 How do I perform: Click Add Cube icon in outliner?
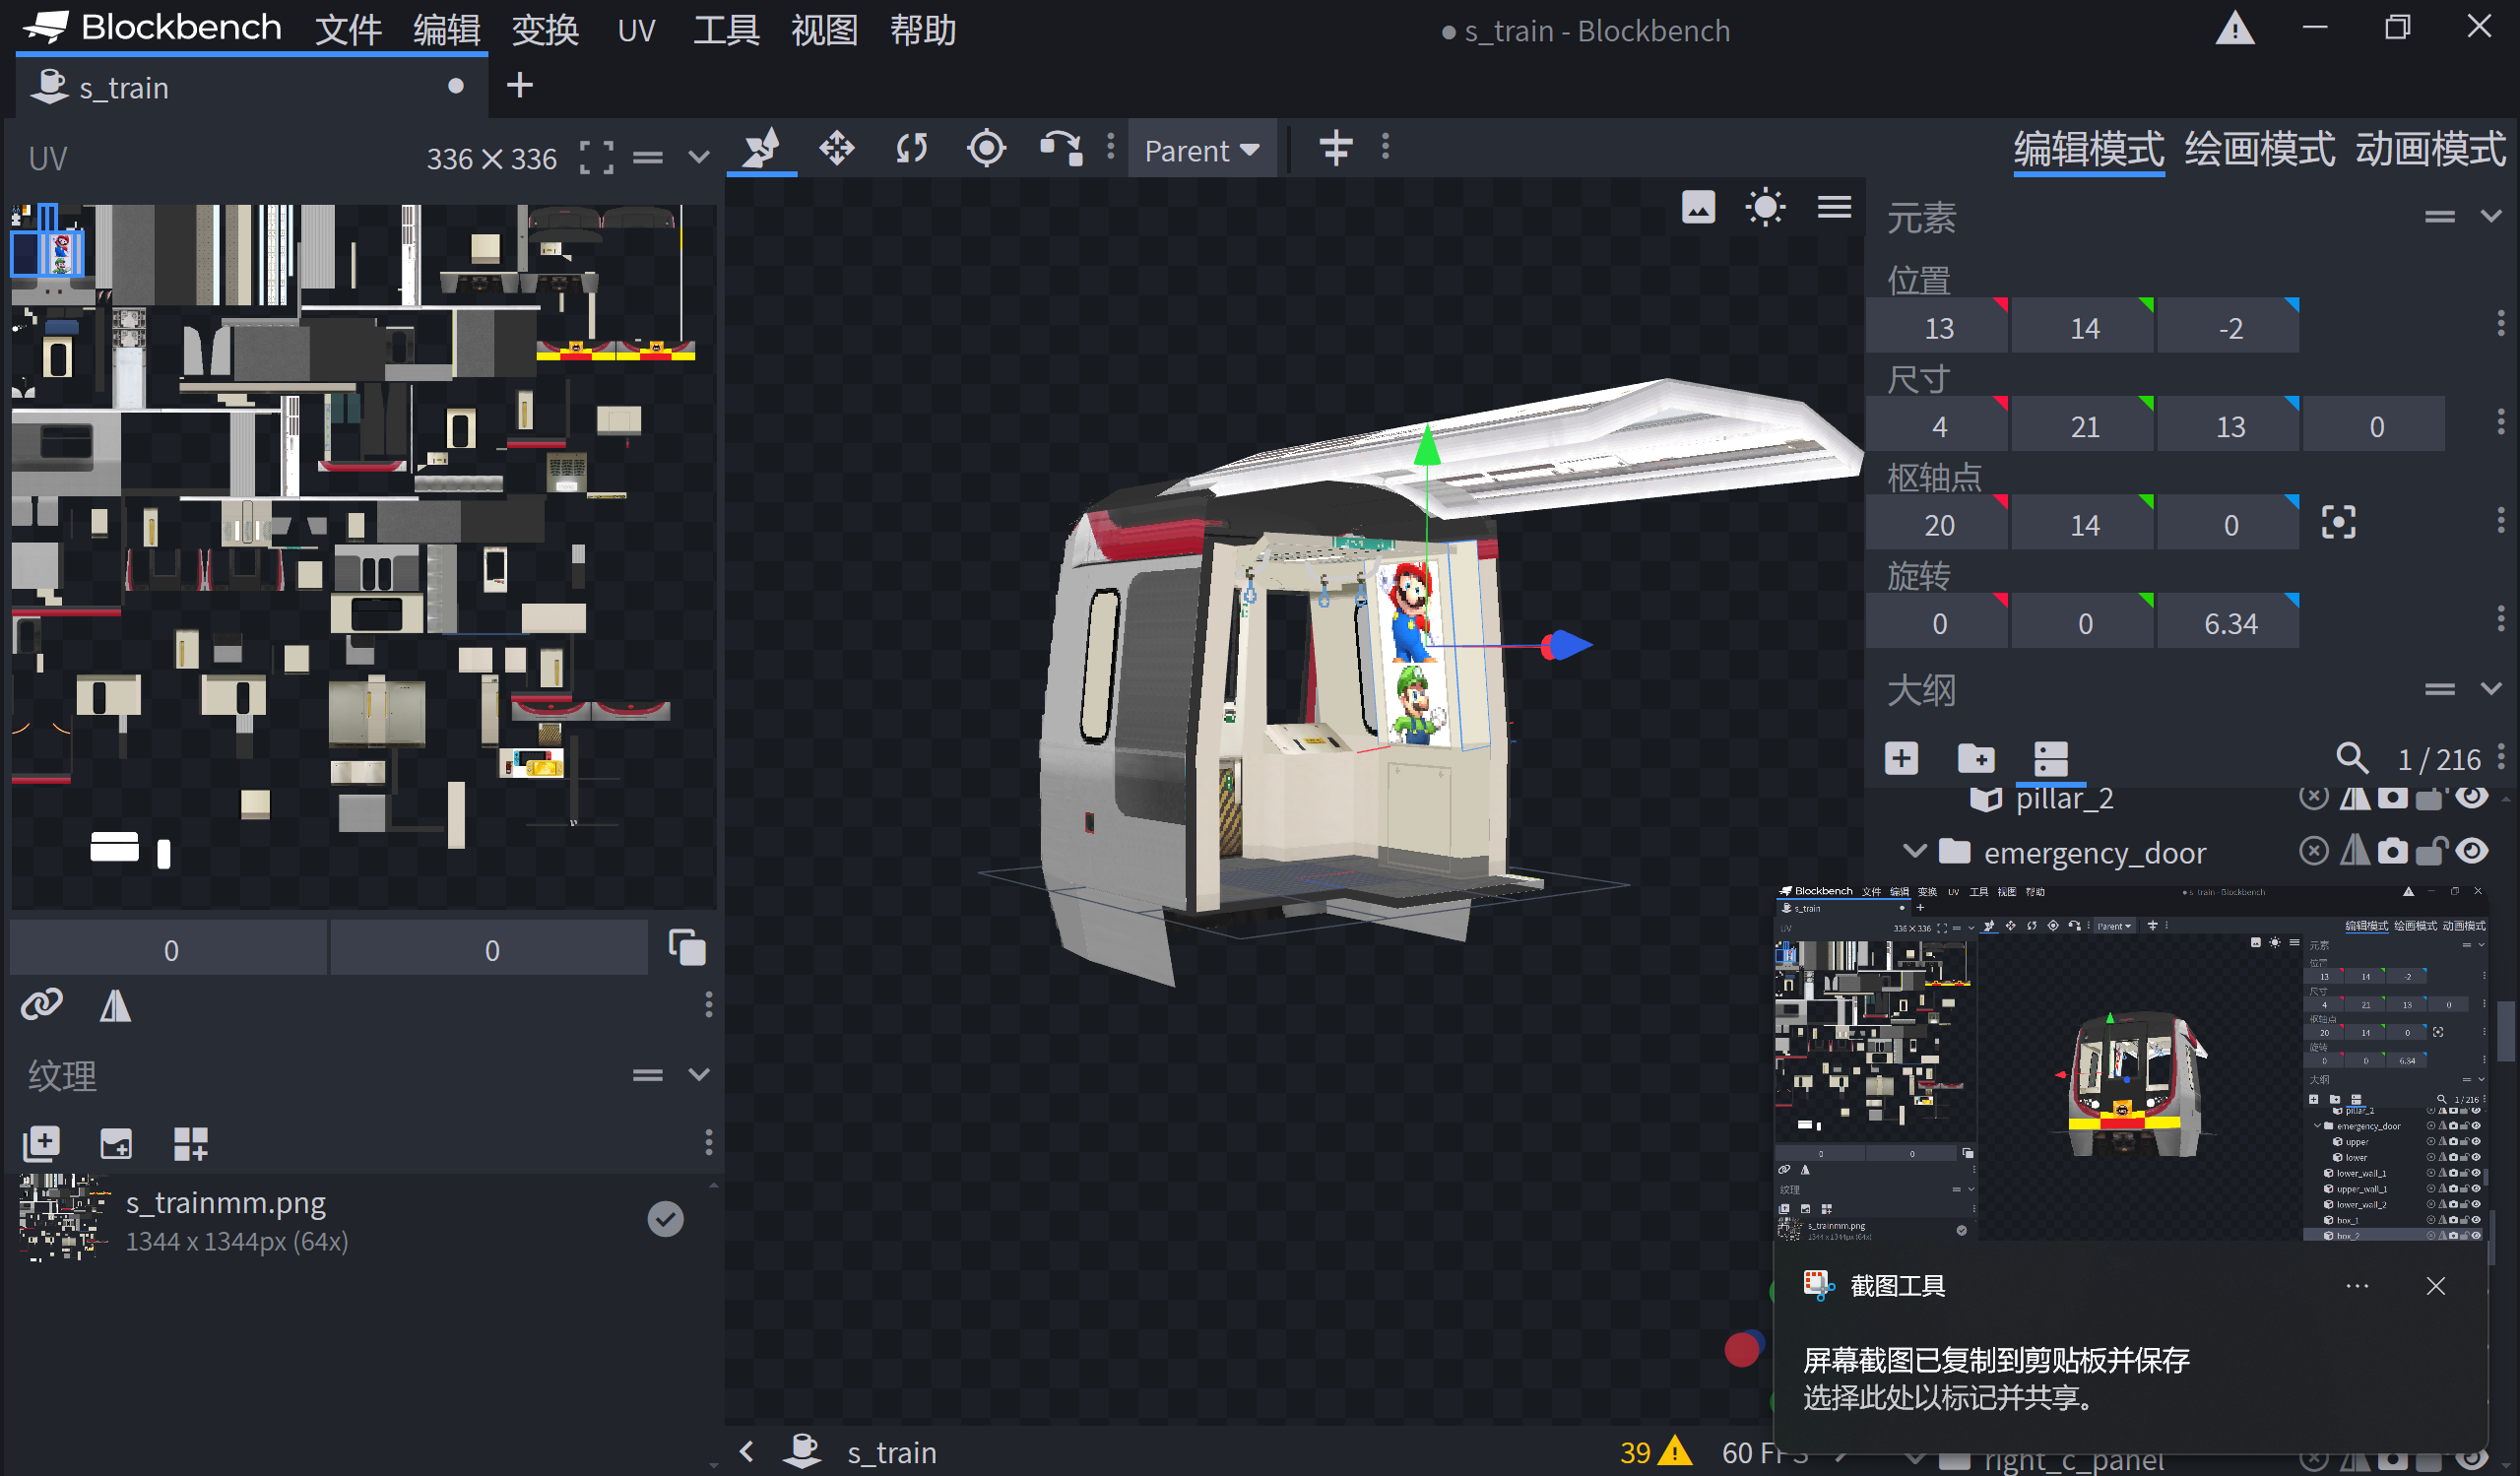click(1901, 758)
